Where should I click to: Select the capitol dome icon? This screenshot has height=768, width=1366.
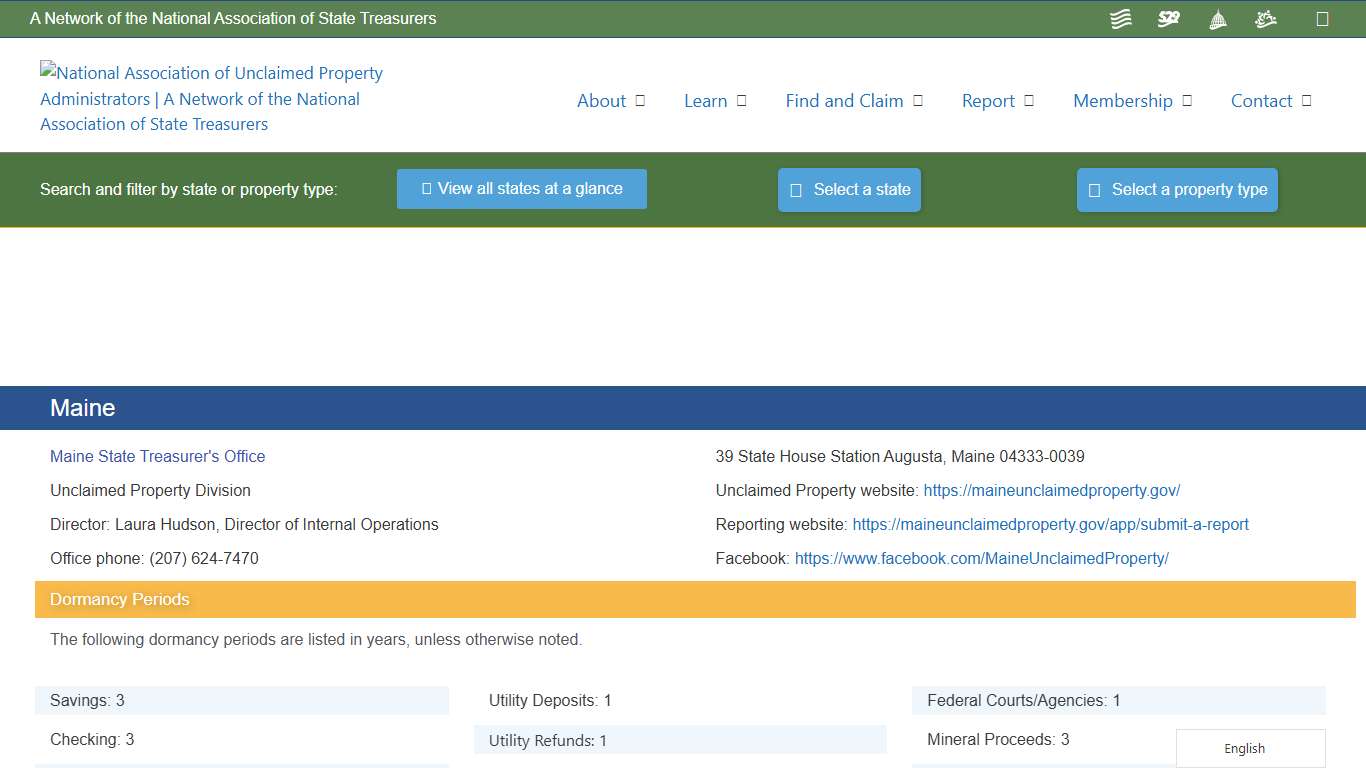click(x=1217, y=18)
